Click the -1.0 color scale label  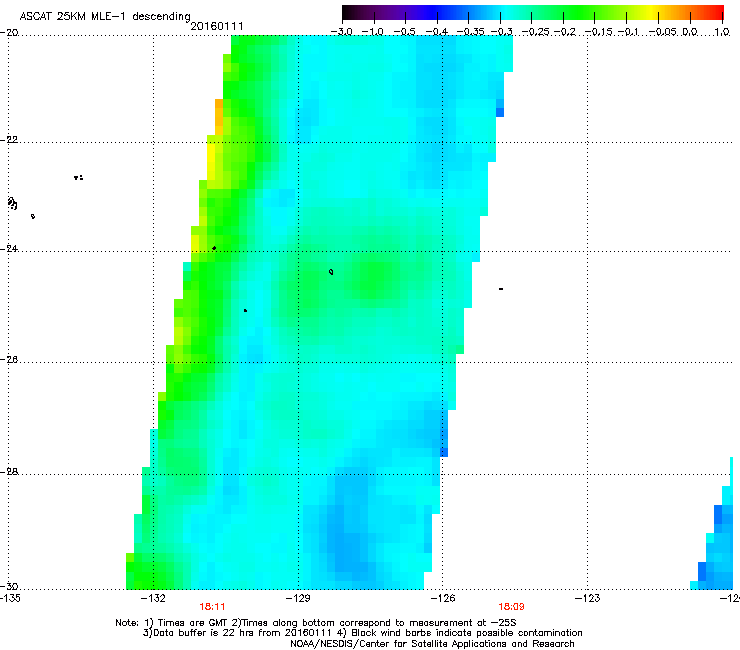373,32
